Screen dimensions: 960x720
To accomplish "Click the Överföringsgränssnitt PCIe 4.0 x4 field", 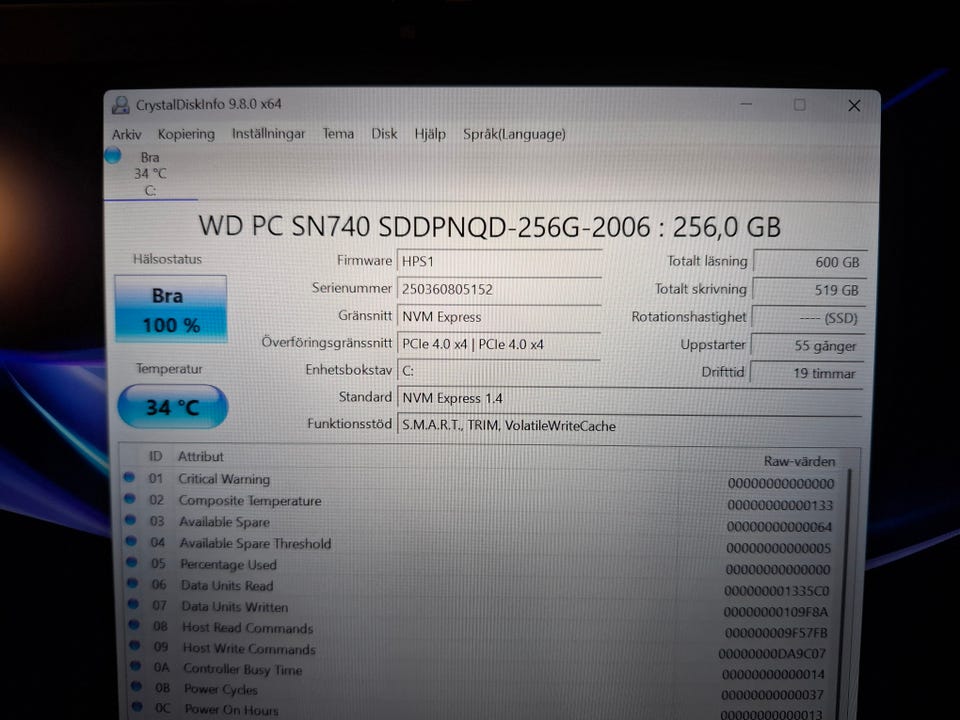I will pos(499,344).
